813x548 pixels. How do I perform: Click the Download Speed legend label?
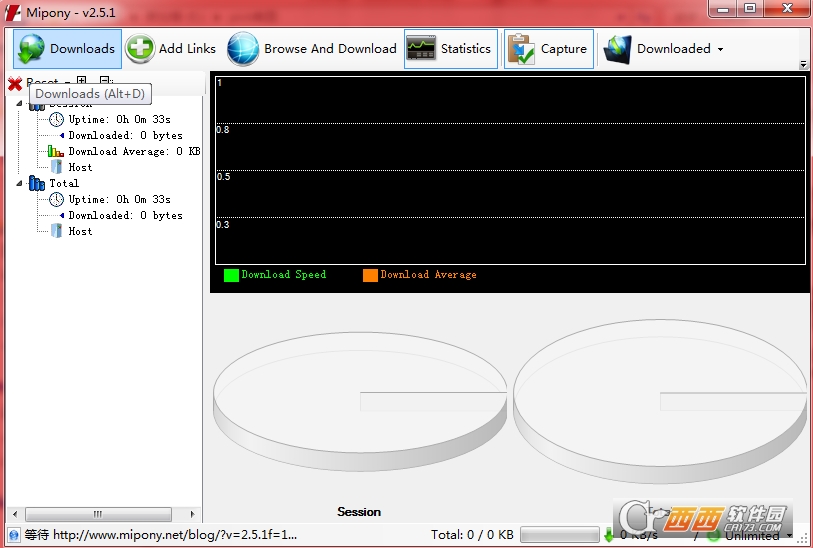pyautogui.click(x=284, y=275)
